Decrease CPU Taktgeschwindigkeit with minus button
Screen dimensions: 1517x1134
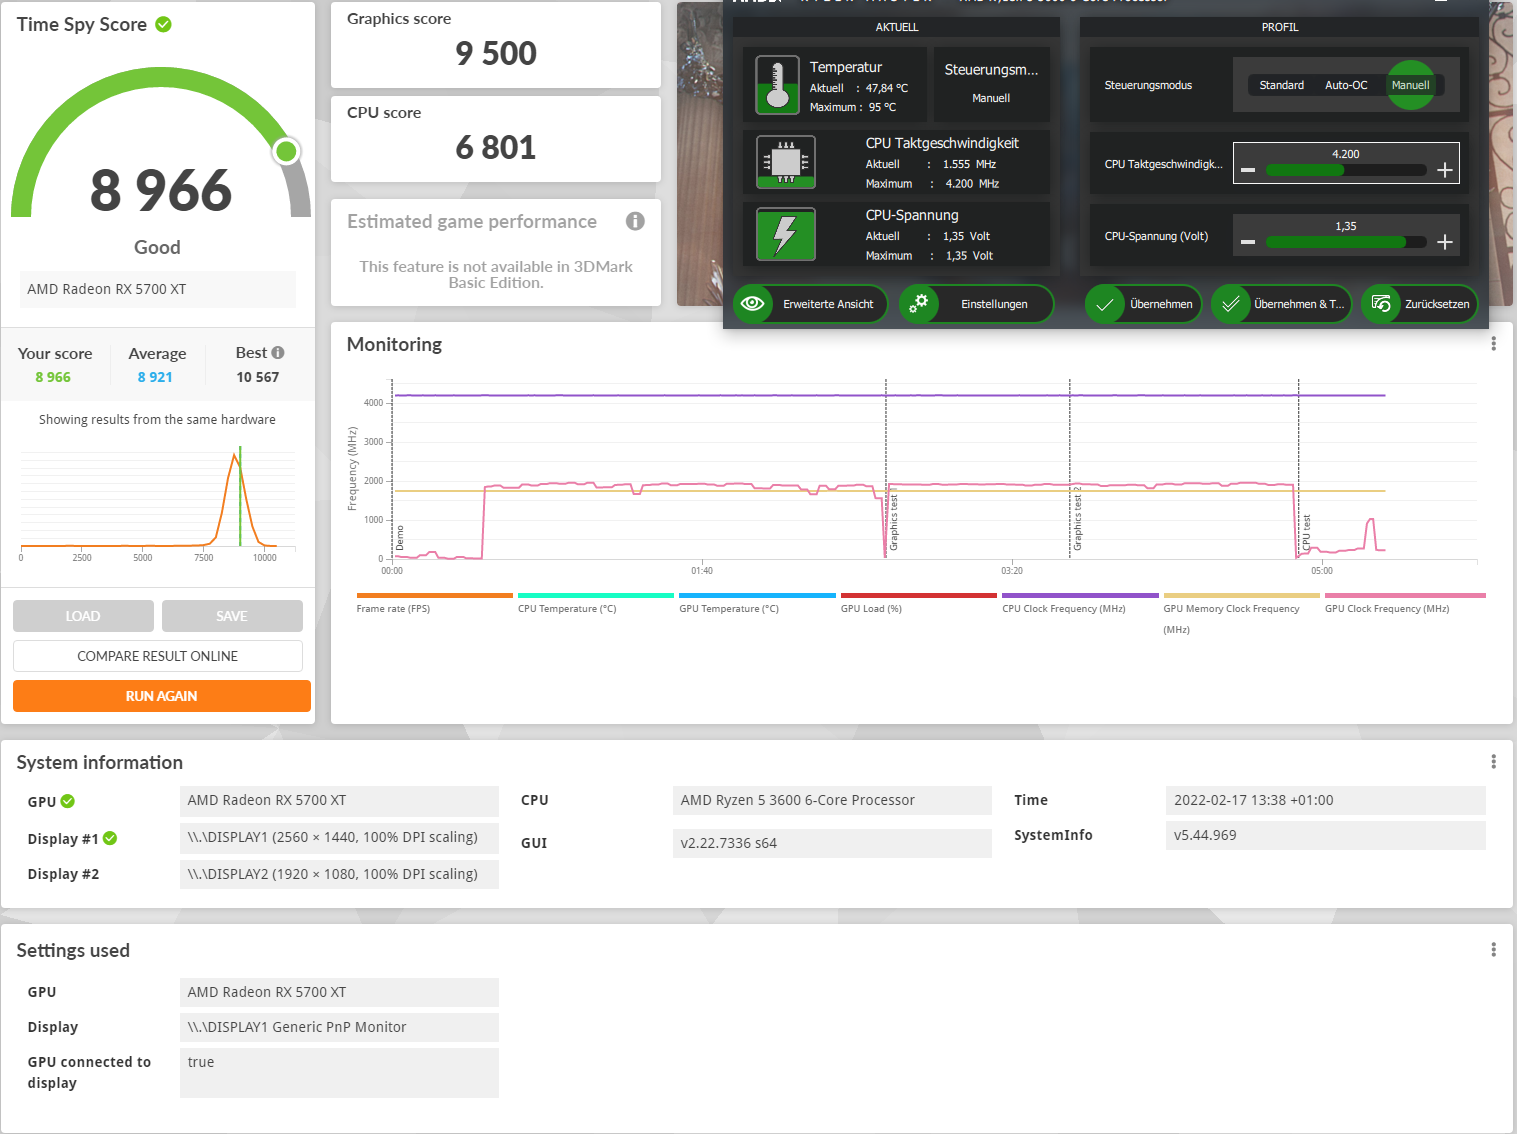(x=1248, y=170)
